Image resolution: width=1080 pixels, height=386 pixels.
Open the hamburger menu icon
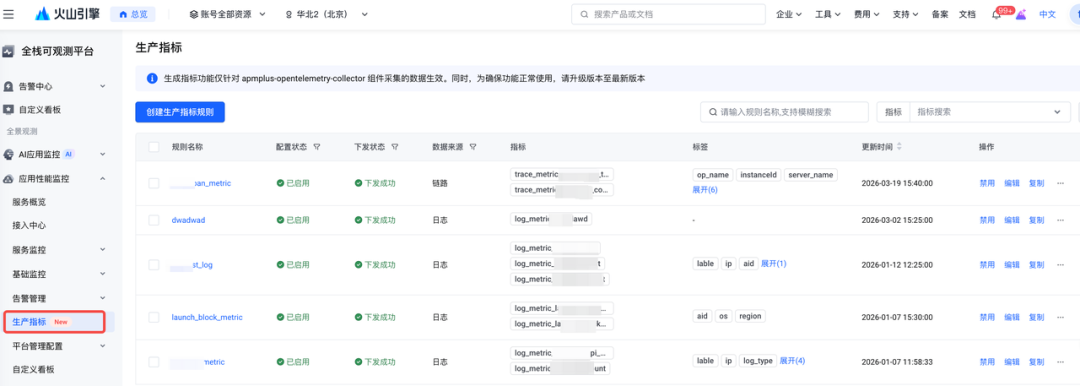(8, 14)
